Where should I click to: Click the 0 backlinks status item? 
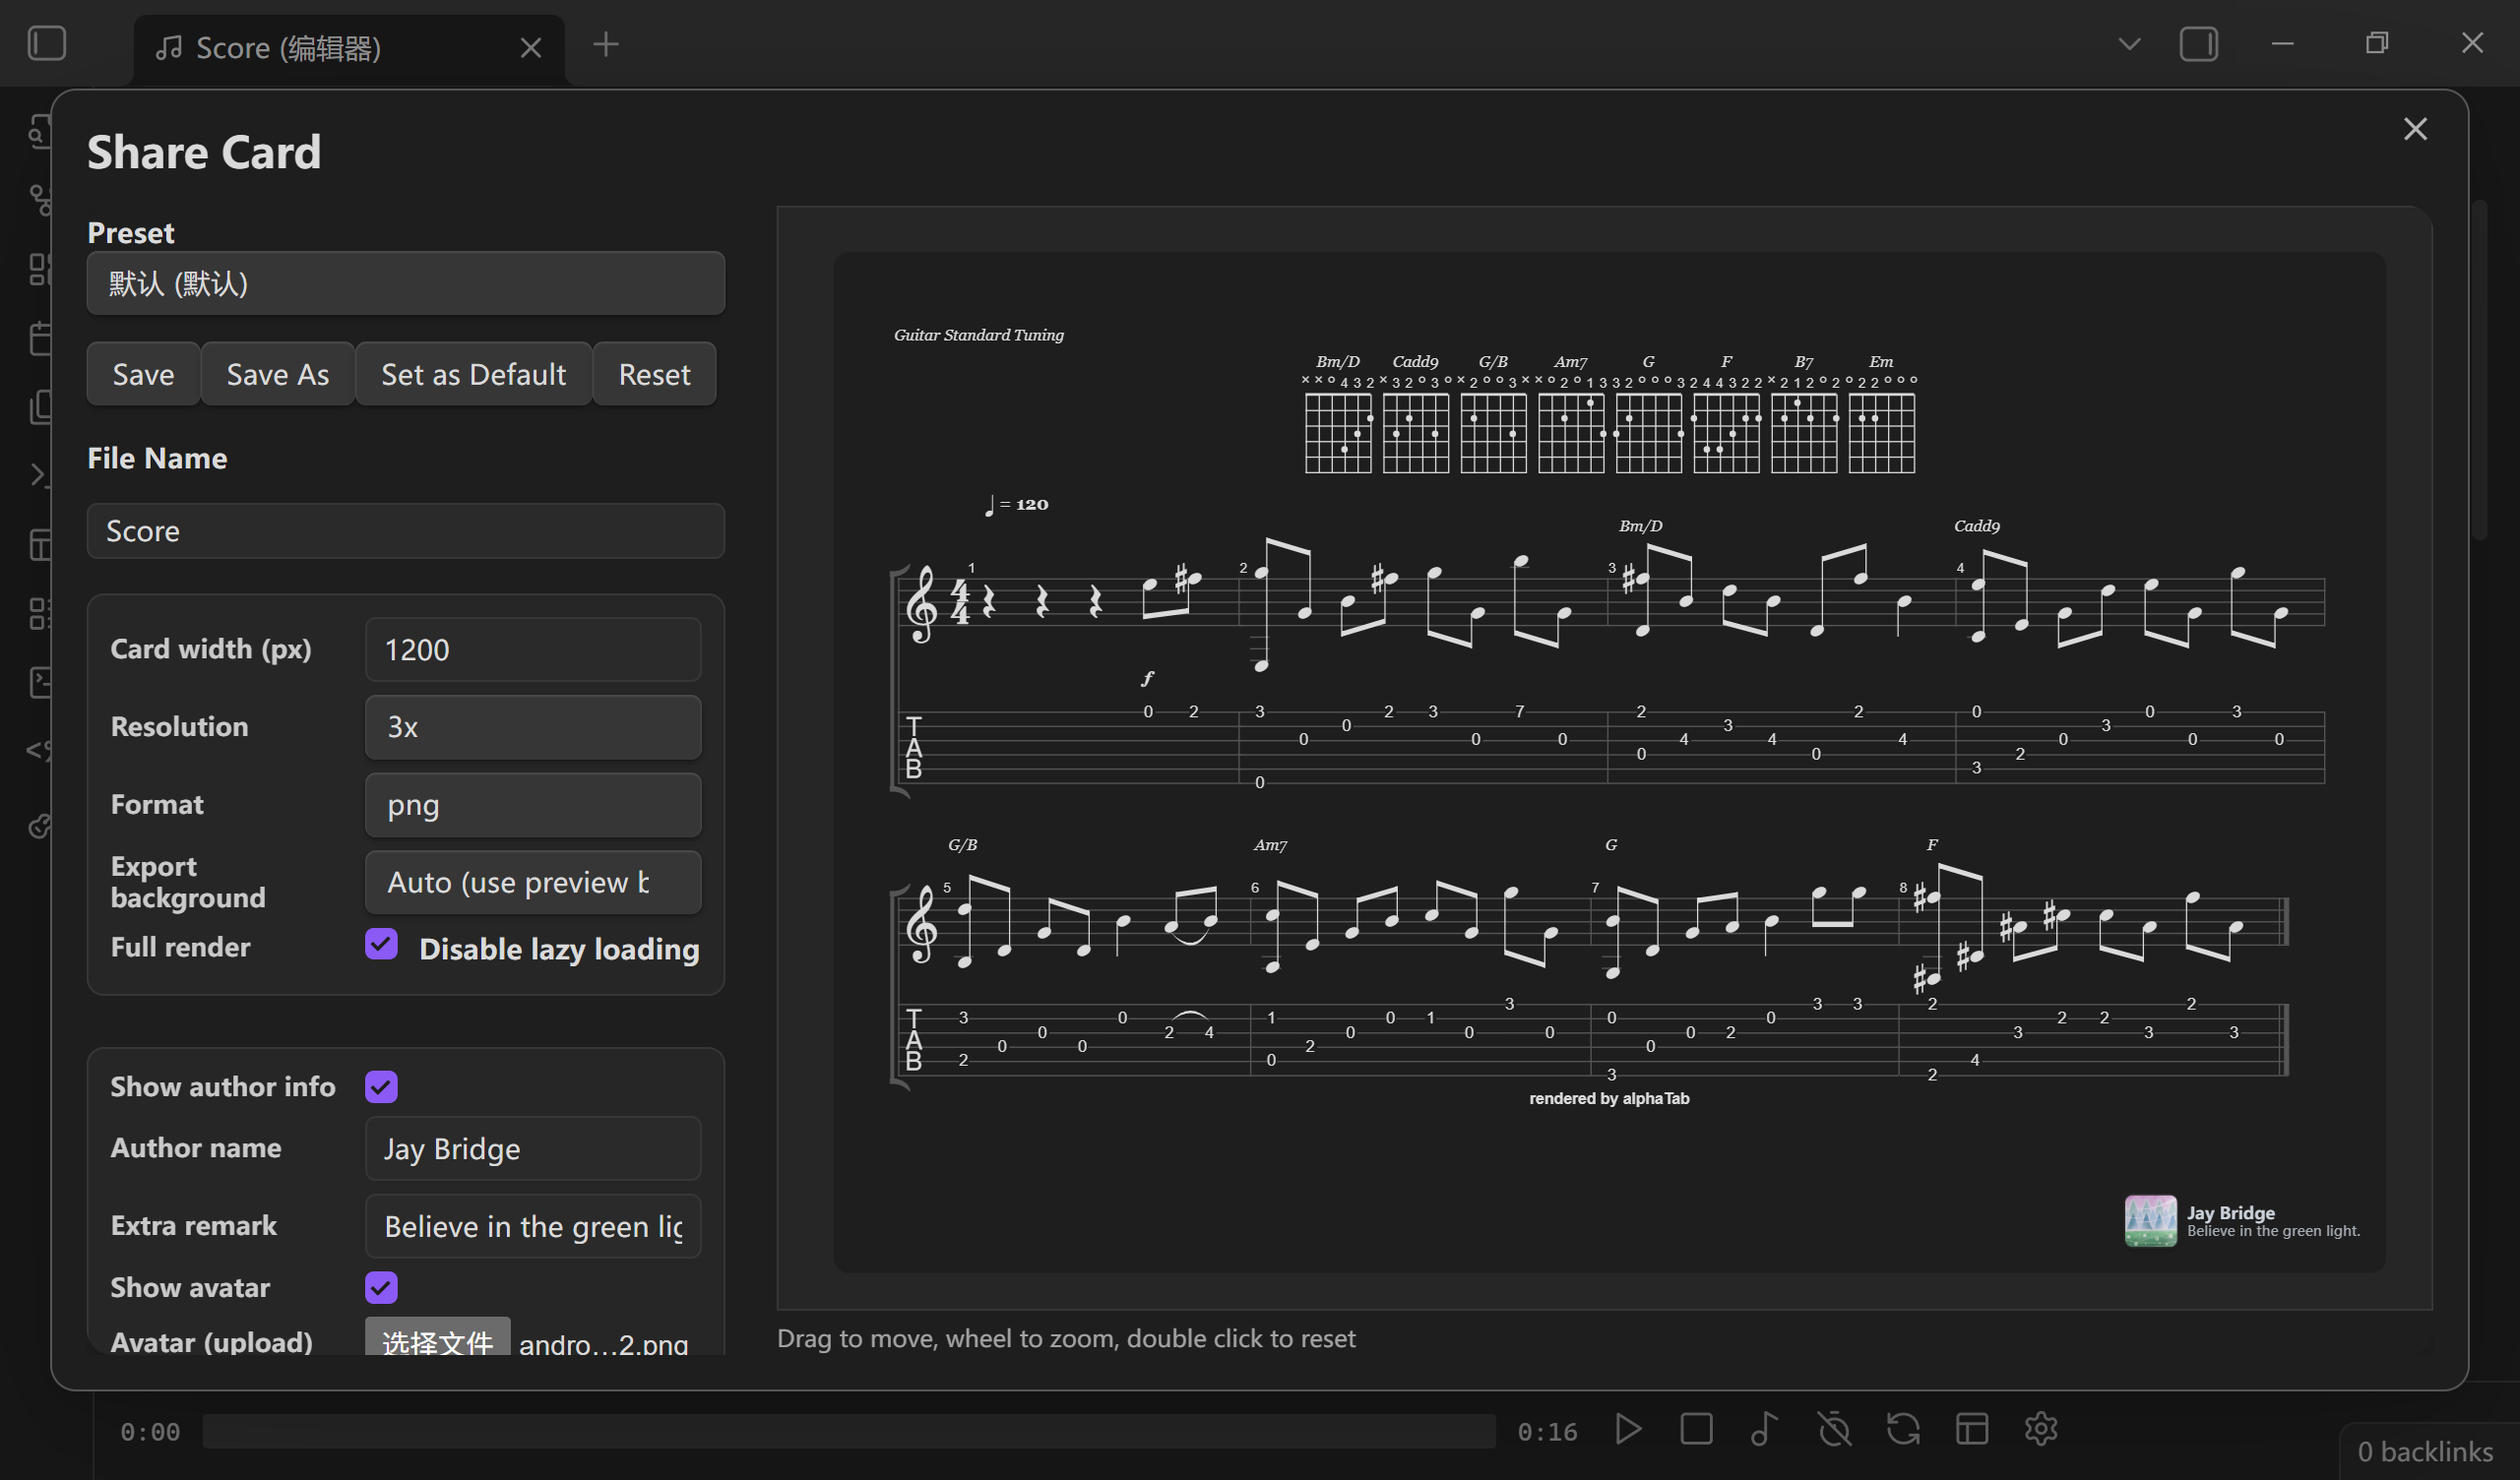tap(2424, 1452)
